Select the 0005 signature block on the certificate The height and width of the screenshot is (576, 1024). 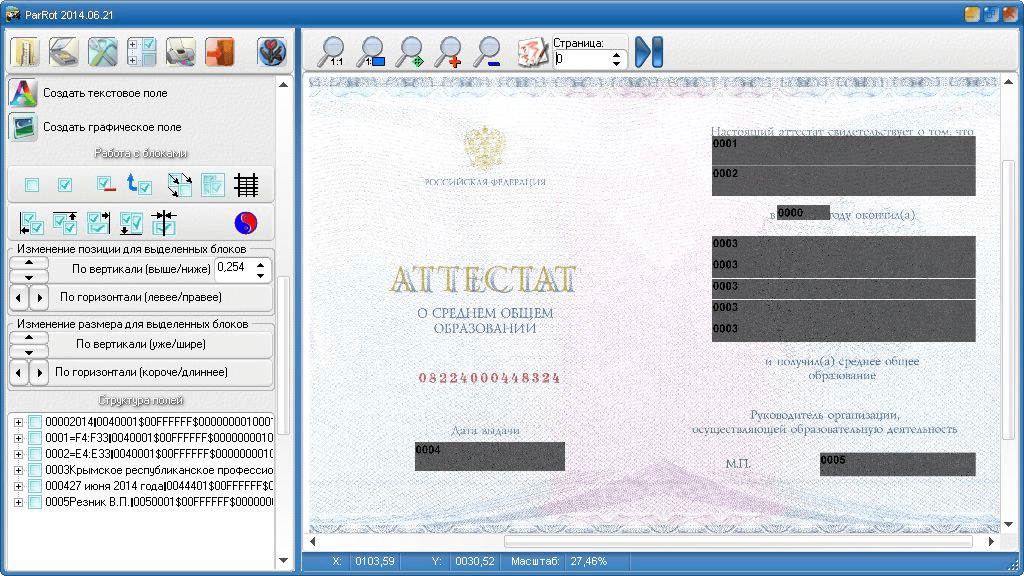[897, 464]
